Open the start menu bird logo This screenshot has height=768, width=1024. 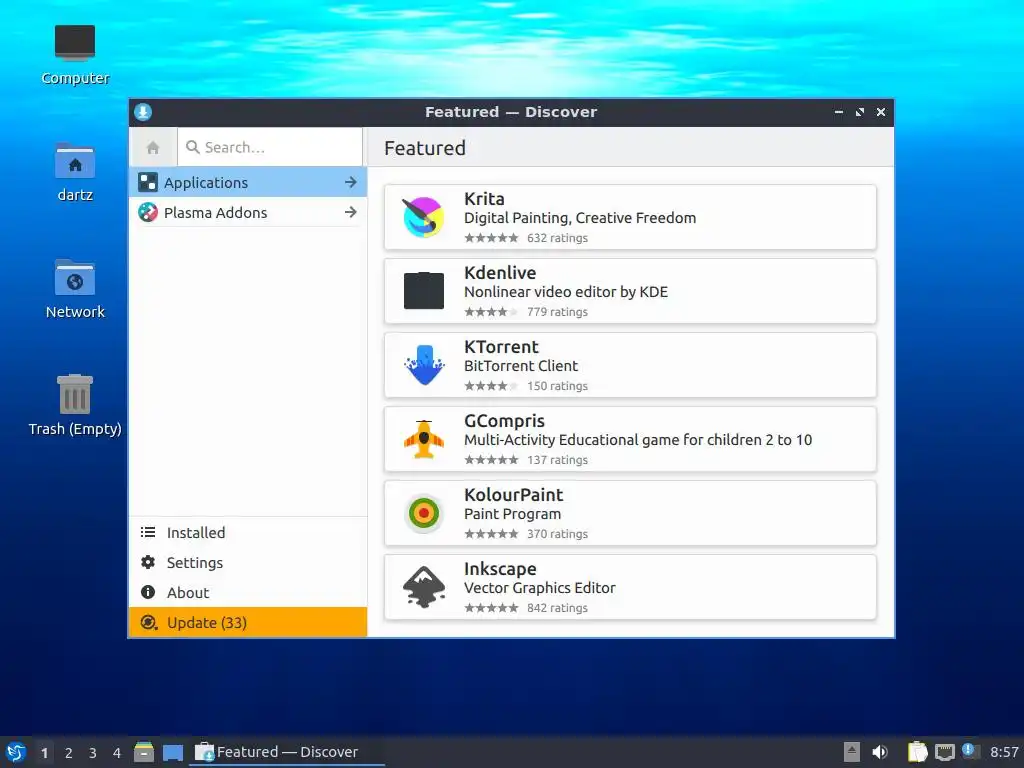point(15,752)
